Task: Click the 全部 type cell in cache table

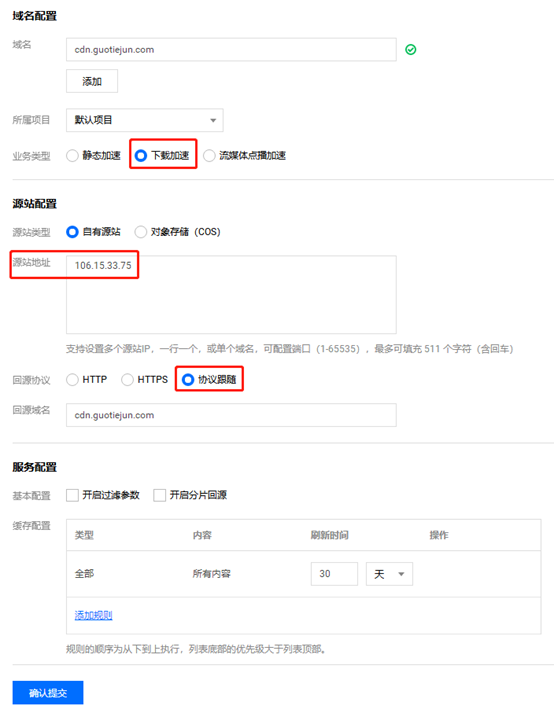Action: point(84,574)
